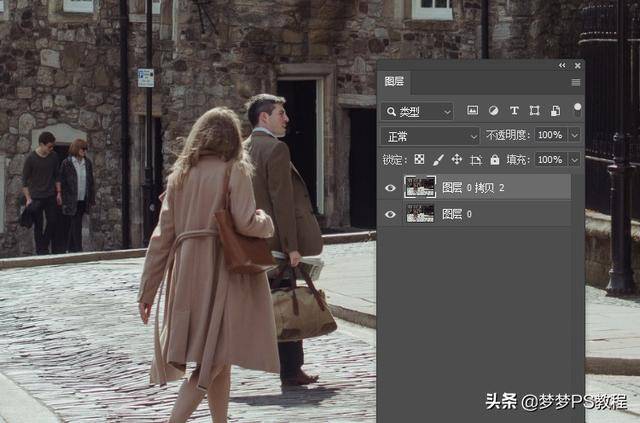Lock transparent pixels checkerboard icon

[419, 160]
